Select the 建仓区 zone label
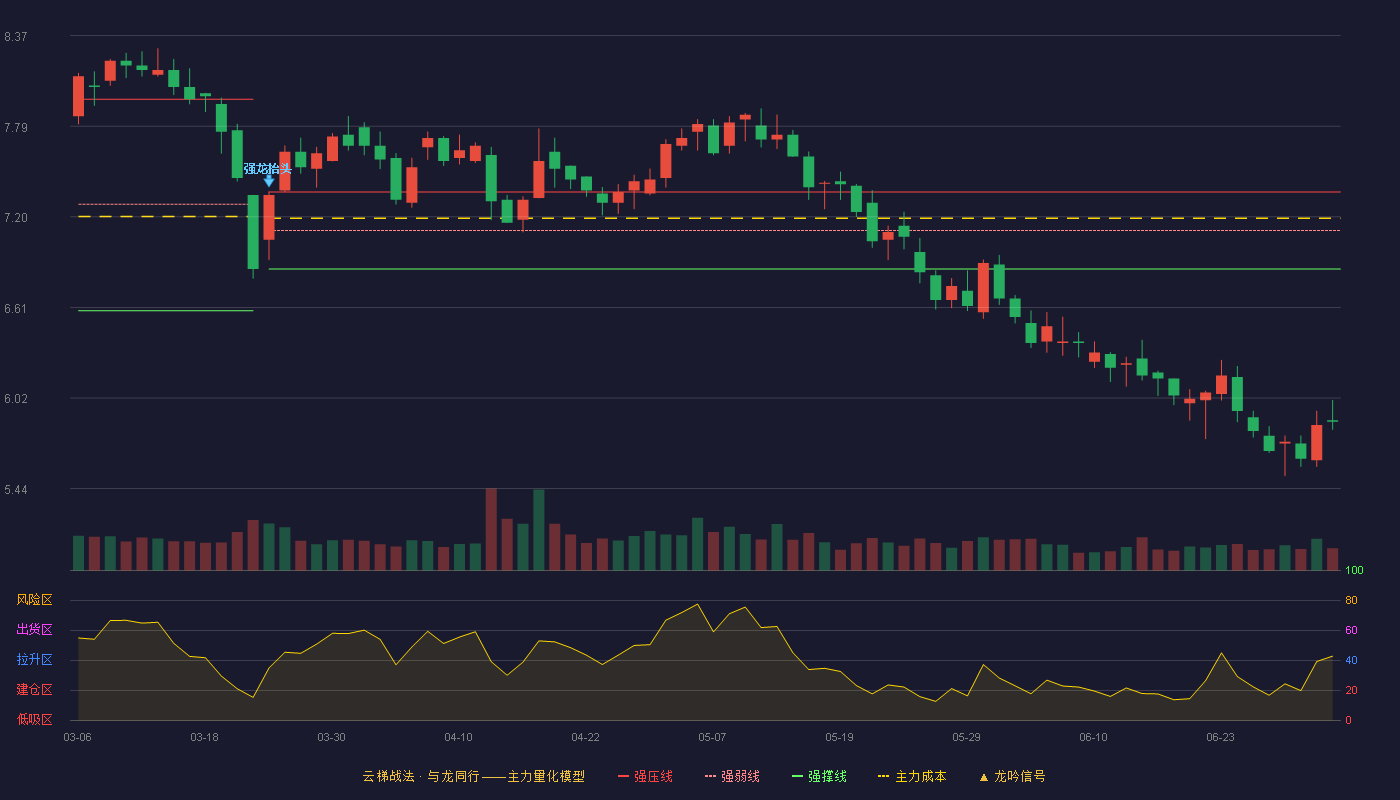This screenshot has height=800, width=1400. tap(34, 690)
